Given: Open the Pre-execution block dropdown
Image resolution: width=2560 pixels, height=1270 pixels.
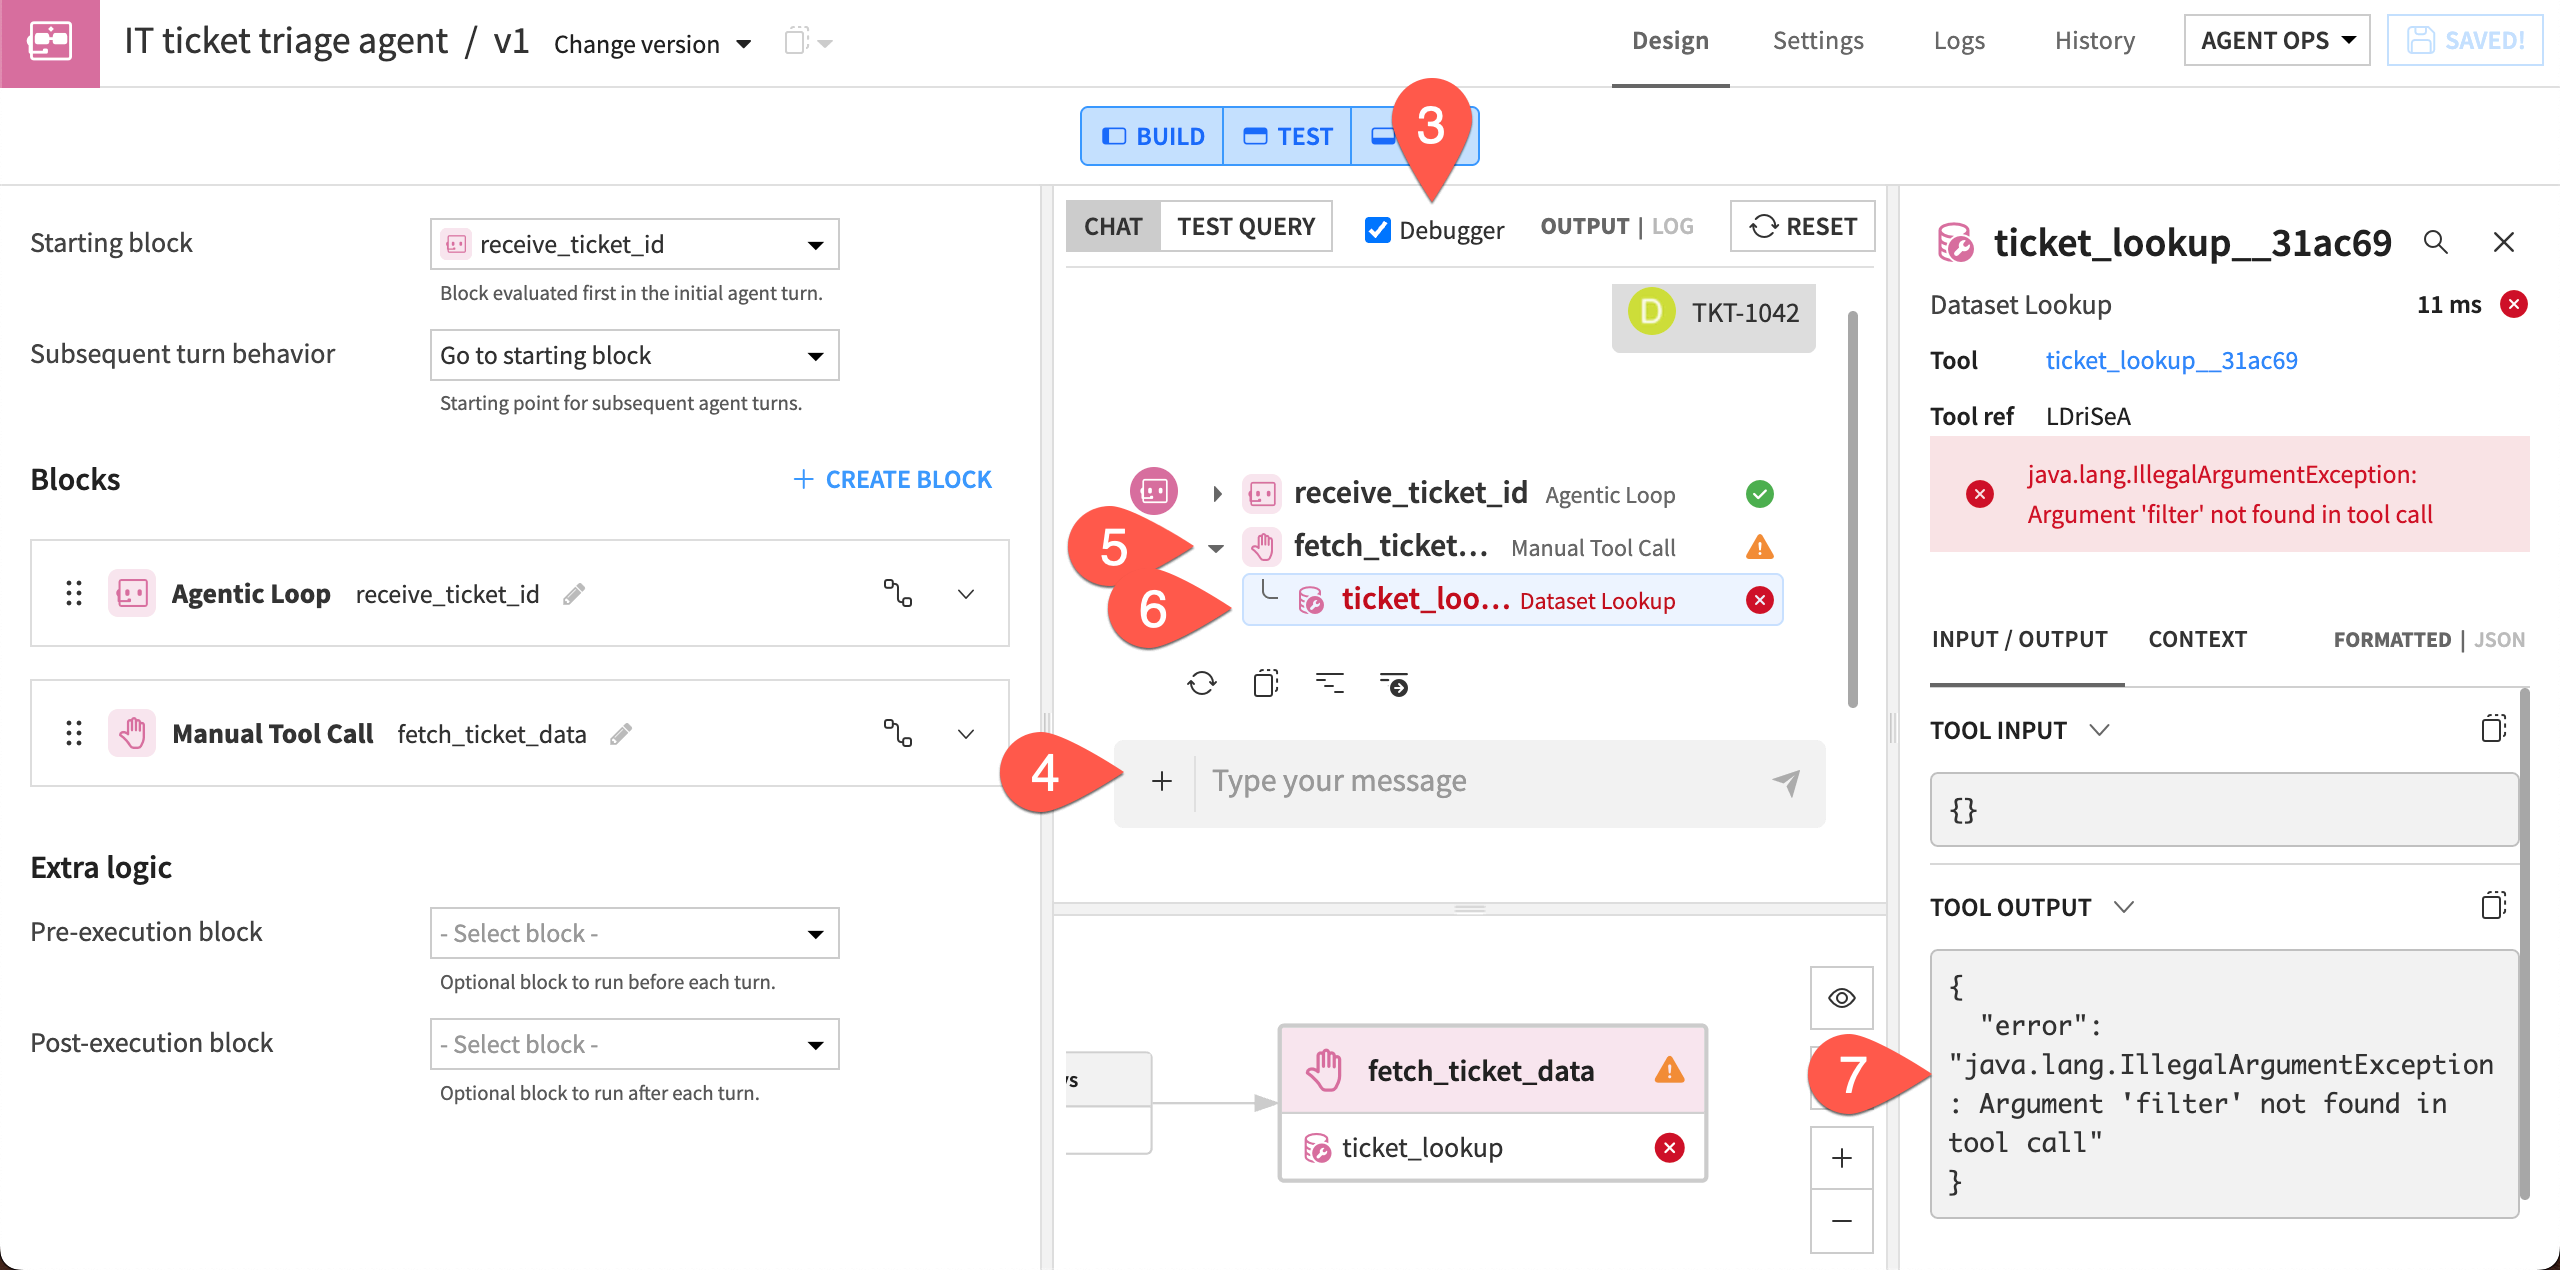Looking at the screenshot, I should [x=635, y=933].
